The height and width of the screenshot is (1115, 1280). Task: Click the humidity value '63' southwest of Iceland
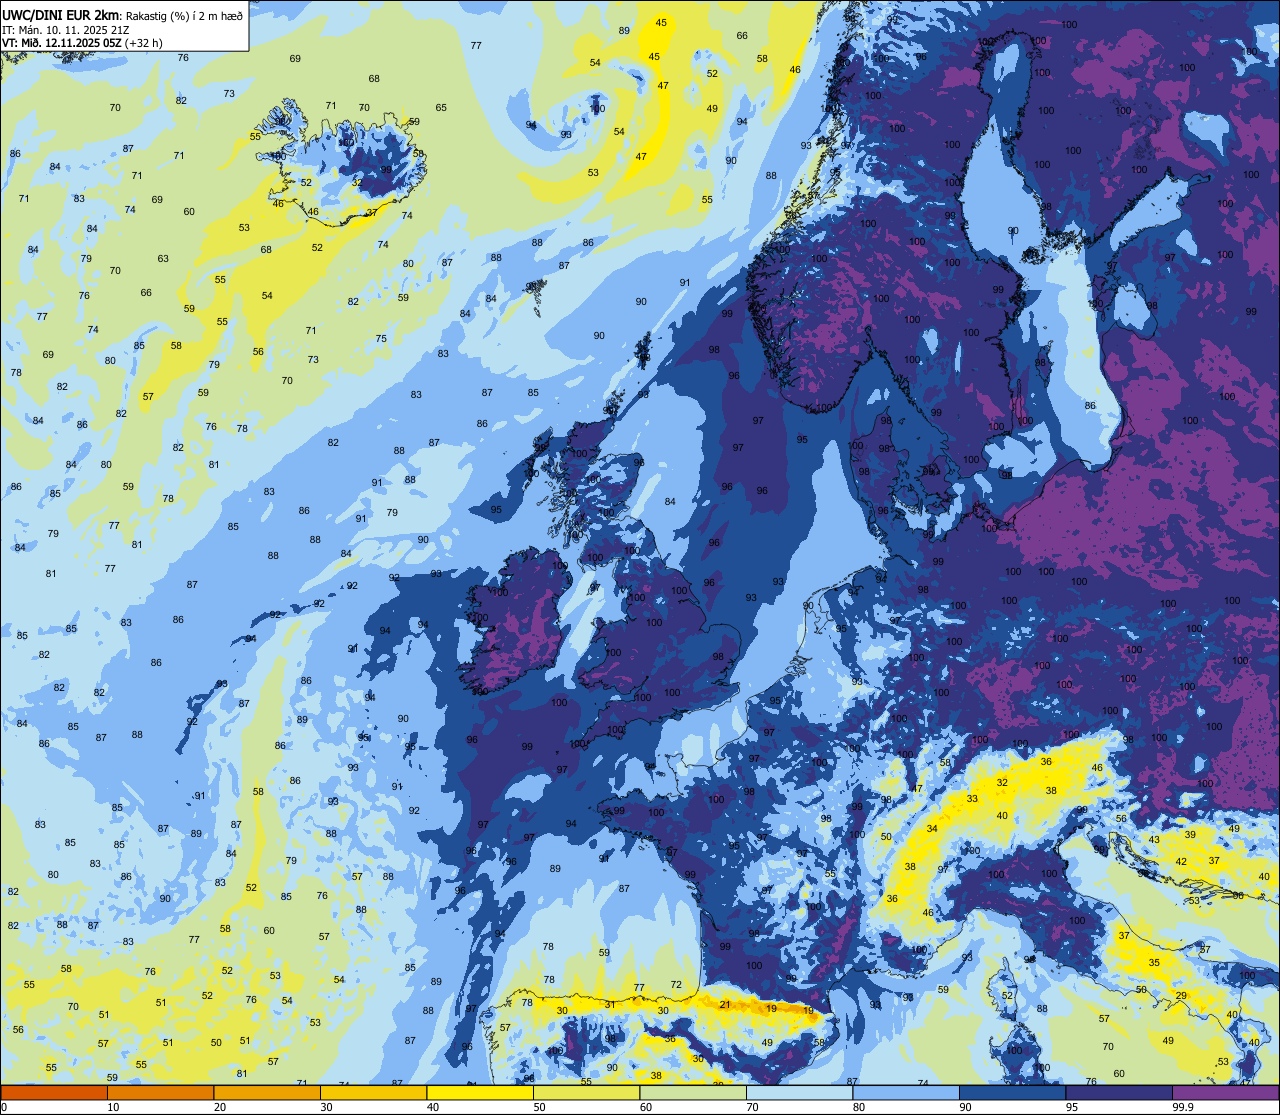tap(163, 258)
